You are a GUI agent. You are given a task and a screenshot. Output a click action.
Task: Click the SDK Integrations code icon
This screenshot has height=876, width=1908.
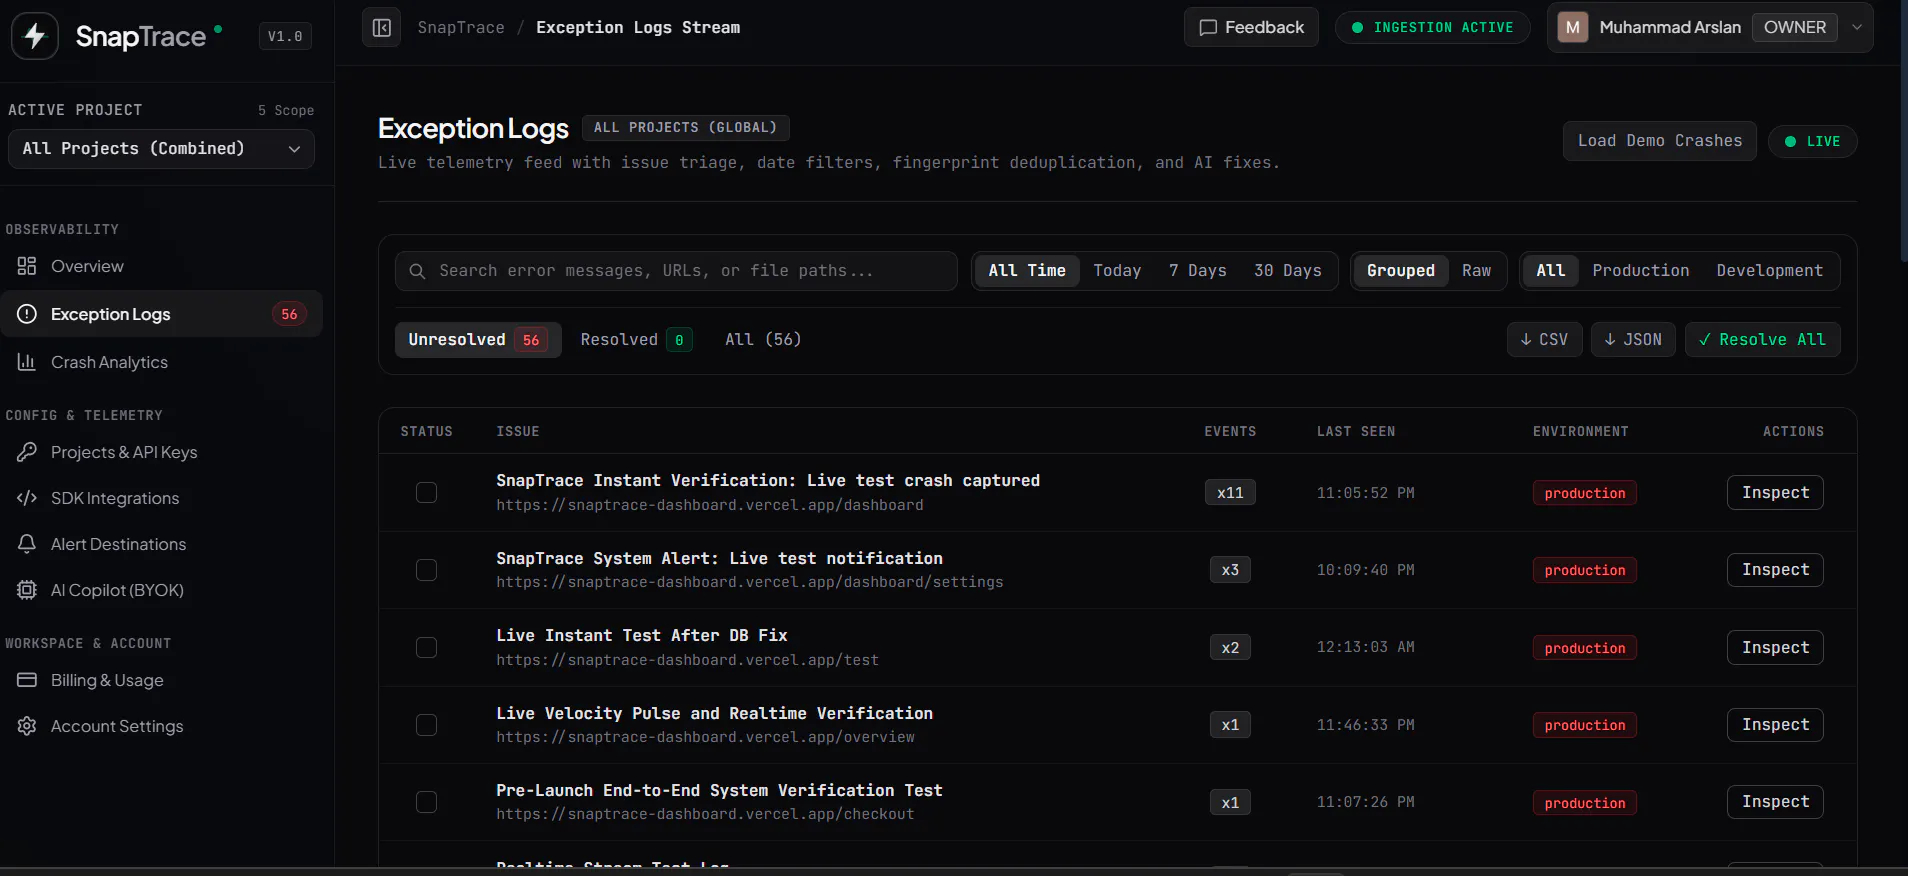click(x=27, y=498)
